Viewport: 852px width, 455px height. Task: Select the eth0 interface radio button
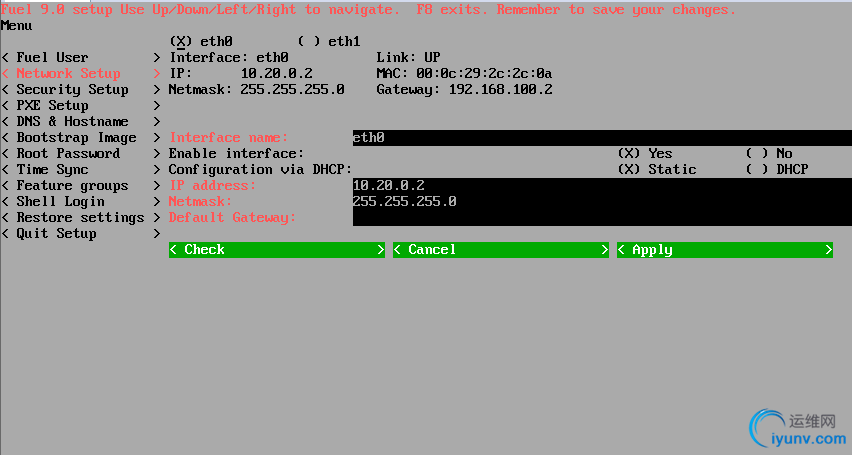point(202,41)
